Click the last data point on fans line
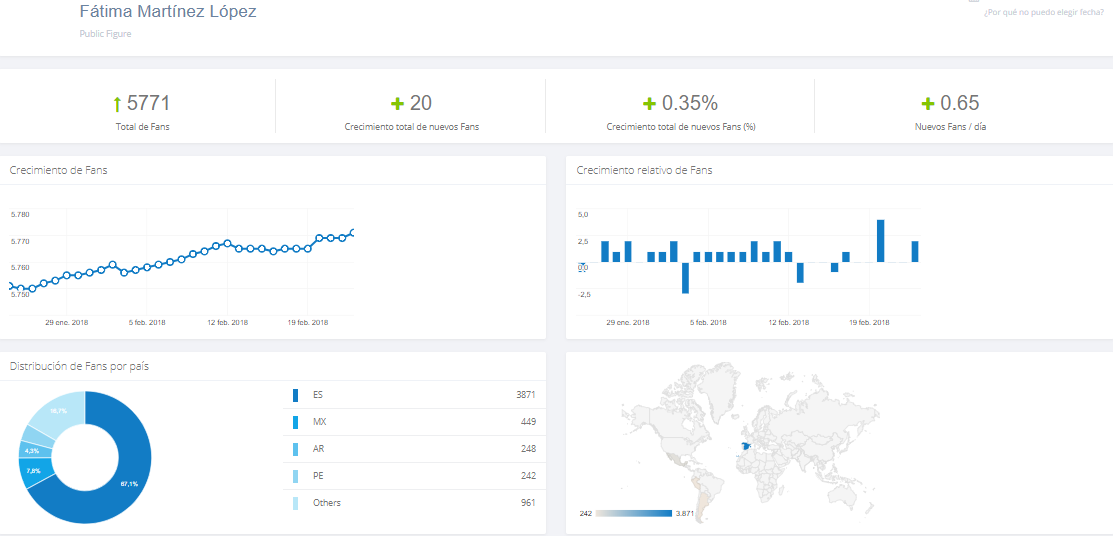The image size is (1113, 536). [352, 232]
